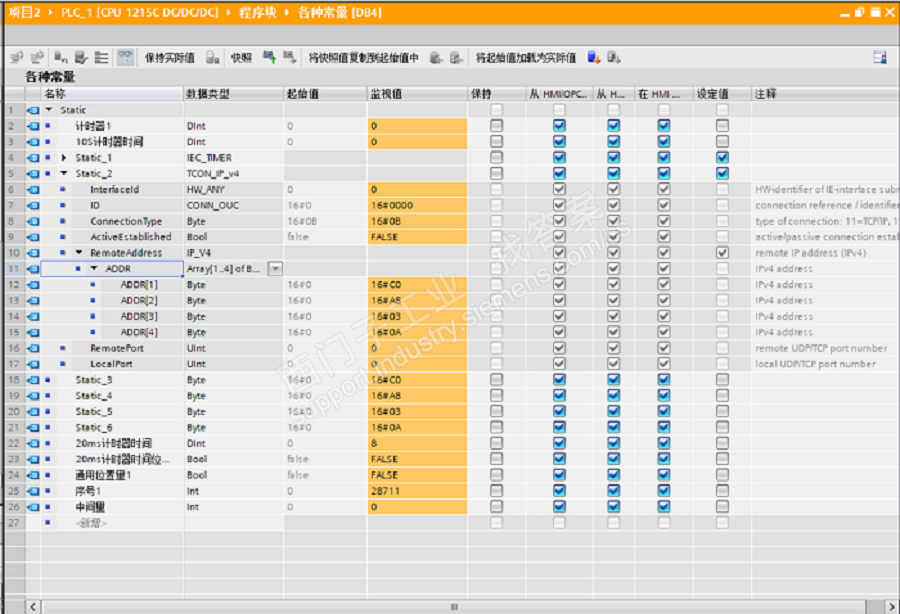Image resolution: width=900 pixels, height=614 pixels.
Task: Collapse the ADDR array row
Action: point(94,269)
